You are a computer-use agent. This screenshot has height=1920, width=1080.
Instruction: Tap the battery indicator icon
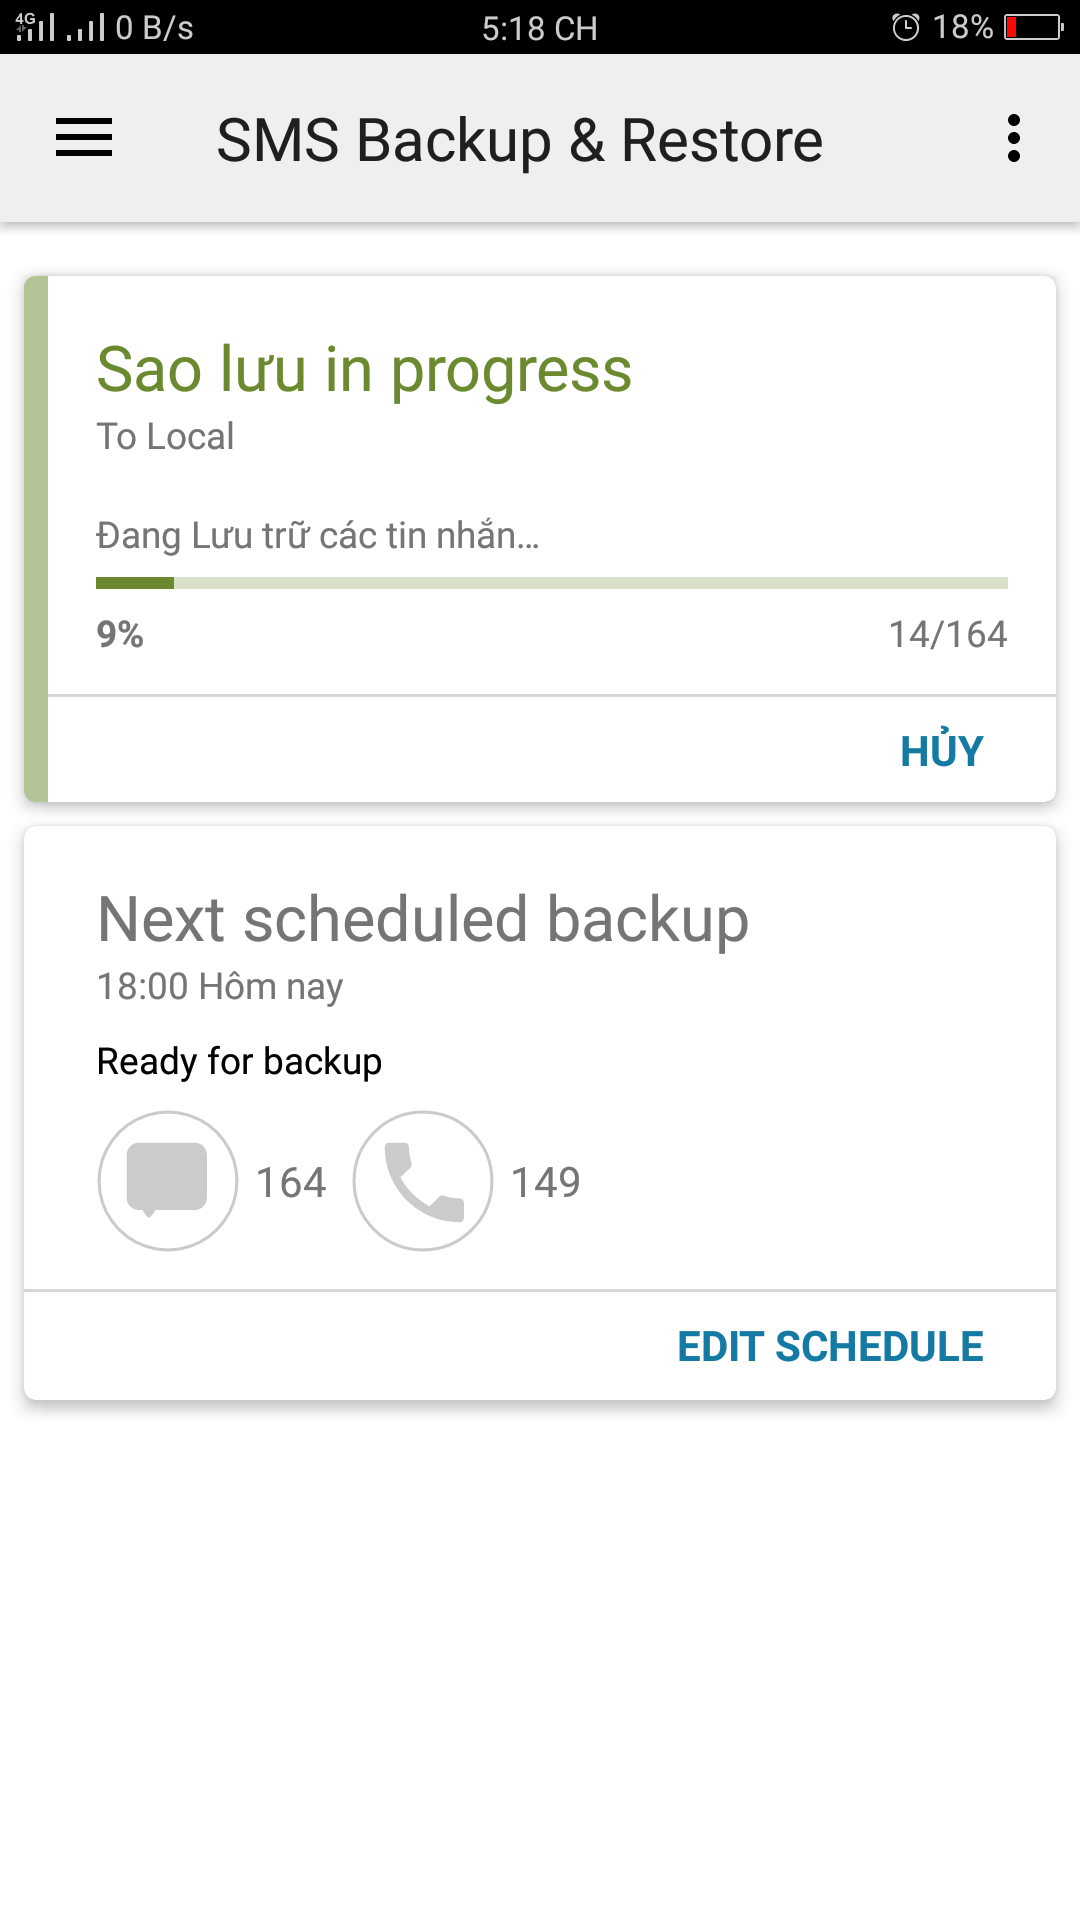pyautogui.click(x=1034, y=27)
